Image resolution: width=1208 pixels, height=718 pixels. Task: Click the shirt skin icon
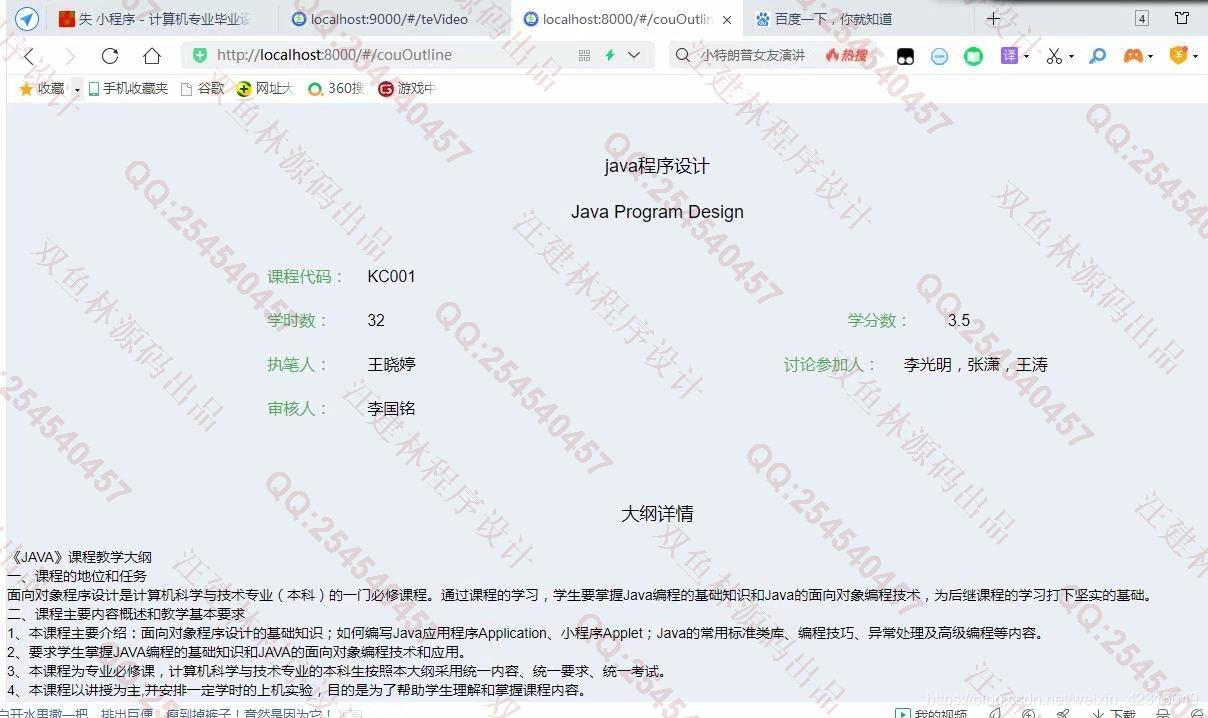1182,18
